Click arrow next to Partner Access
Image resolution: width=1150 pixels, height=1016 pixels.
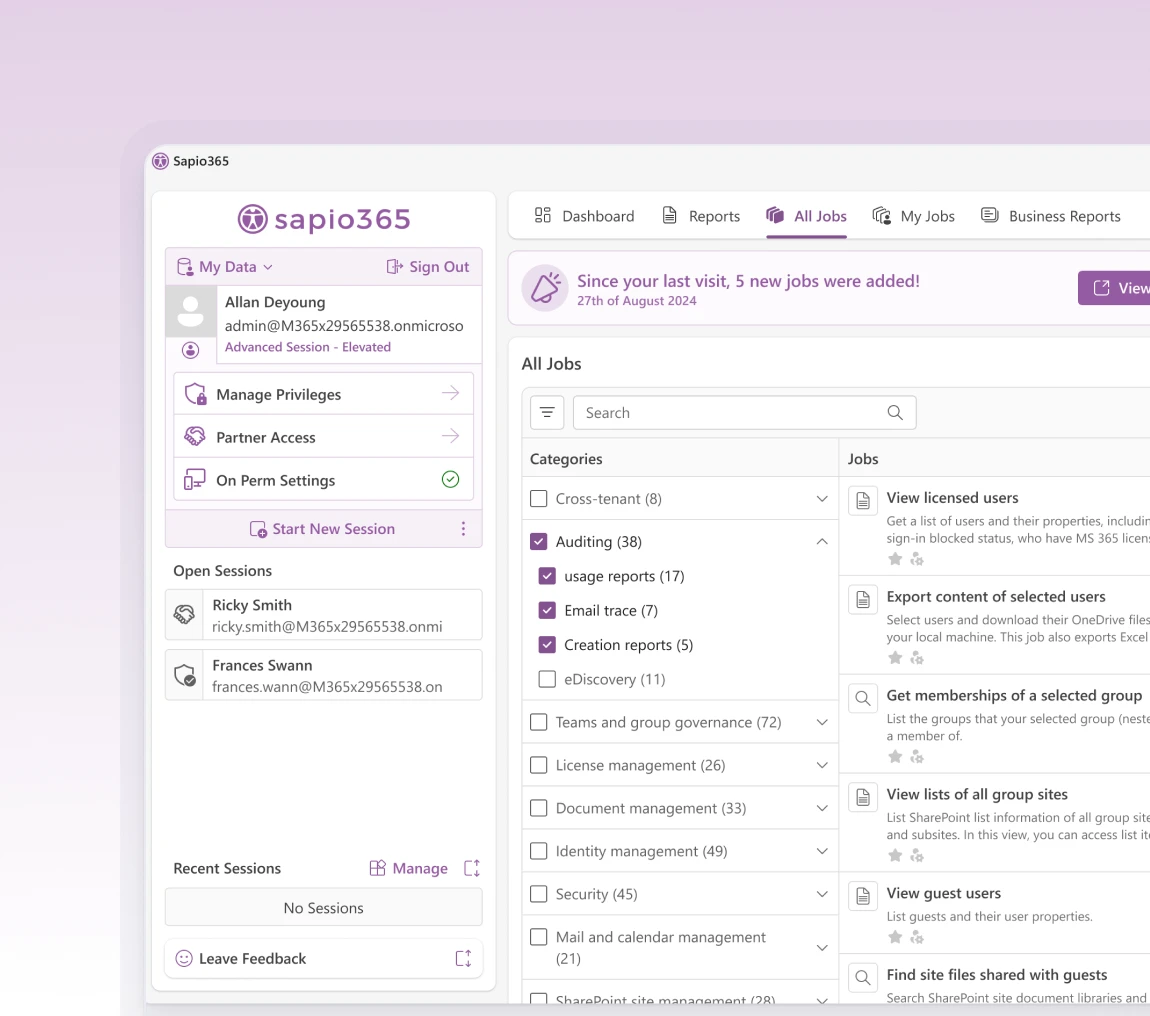coord(450,436)
